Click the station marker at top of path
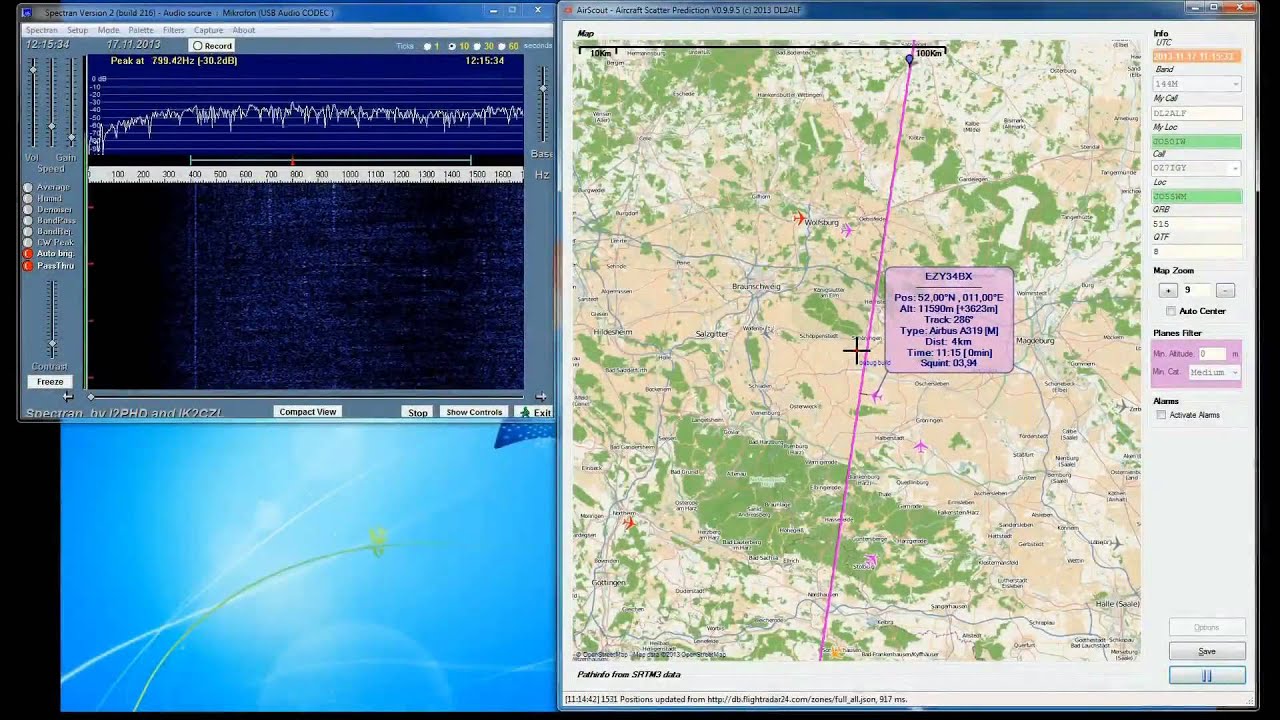Image resolution: width=1280 pixels, height=720 pixels. (x=909, y=59)
